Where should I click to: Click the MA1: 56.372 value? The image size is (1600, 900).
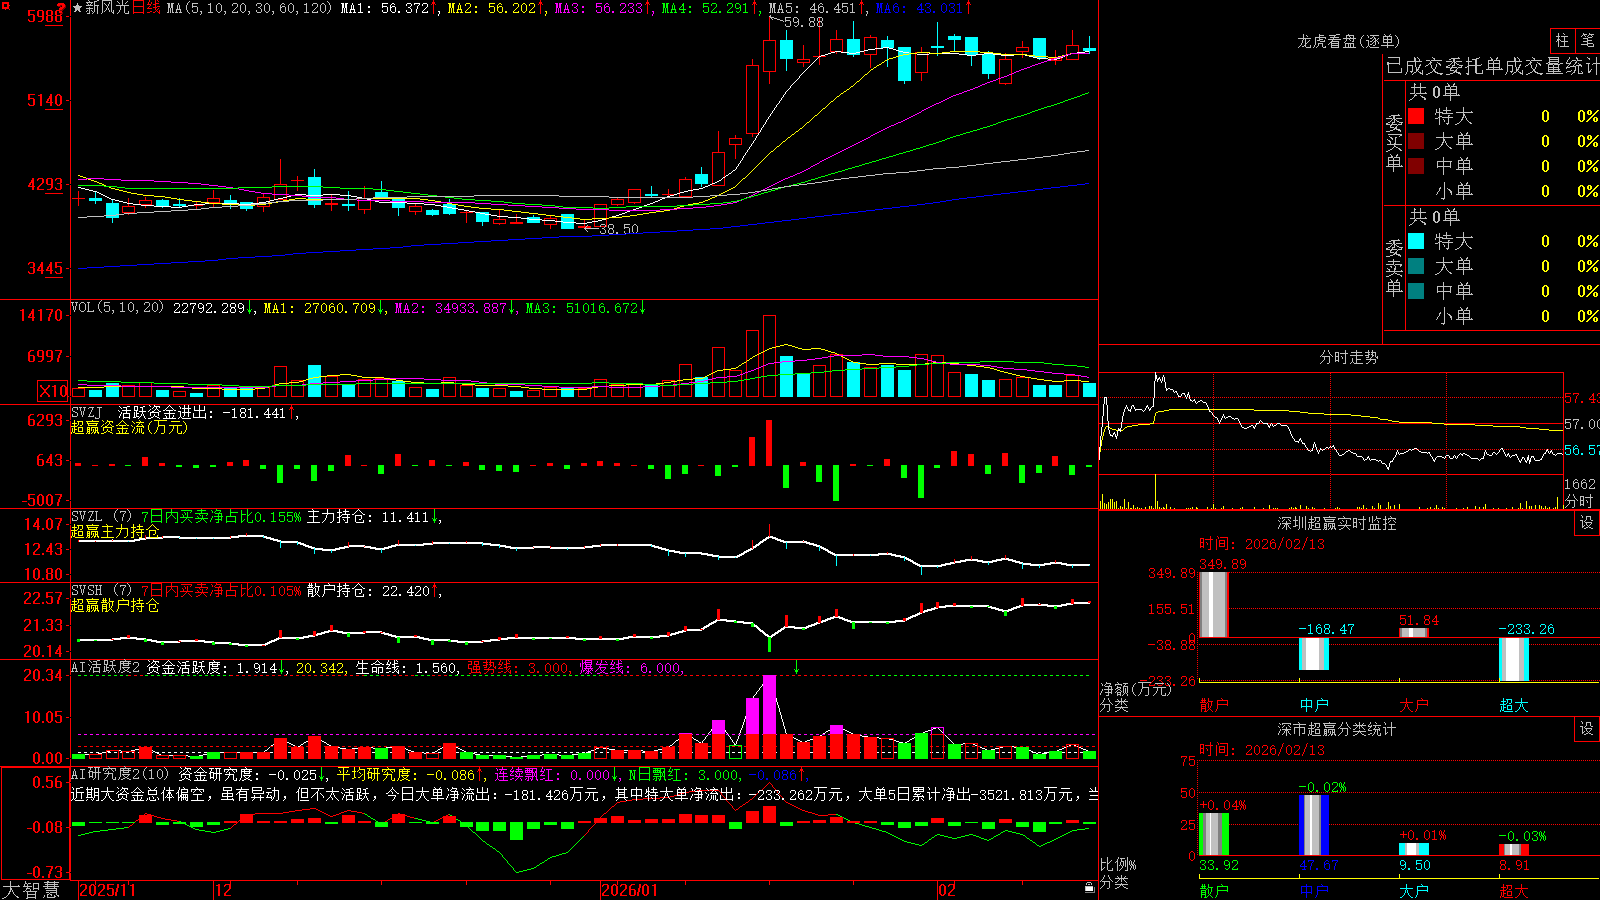point(385,8)
